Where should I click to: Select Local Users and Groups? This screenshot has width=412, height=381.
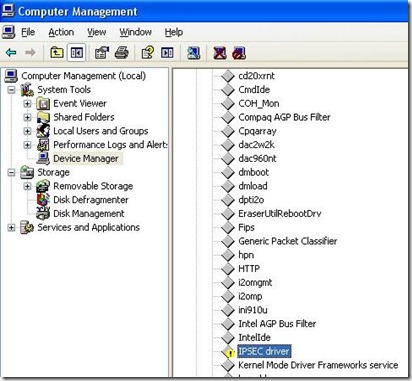[x=101, y=131]
